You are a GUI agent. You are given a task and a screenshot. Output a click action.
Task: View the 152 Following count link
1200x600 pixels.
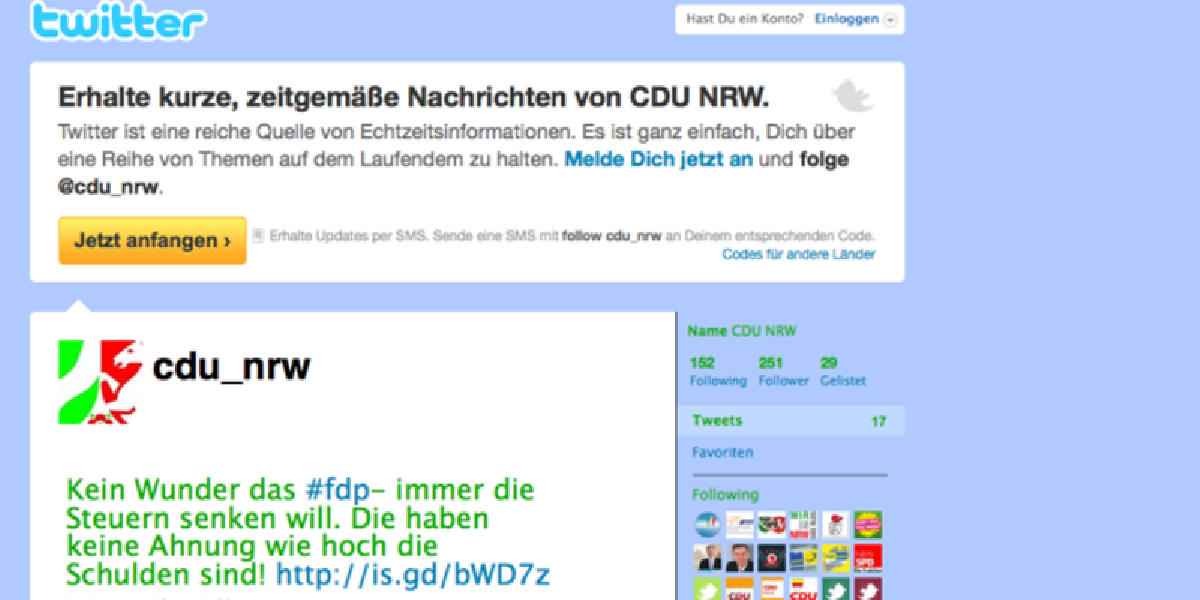pos(717,371)
